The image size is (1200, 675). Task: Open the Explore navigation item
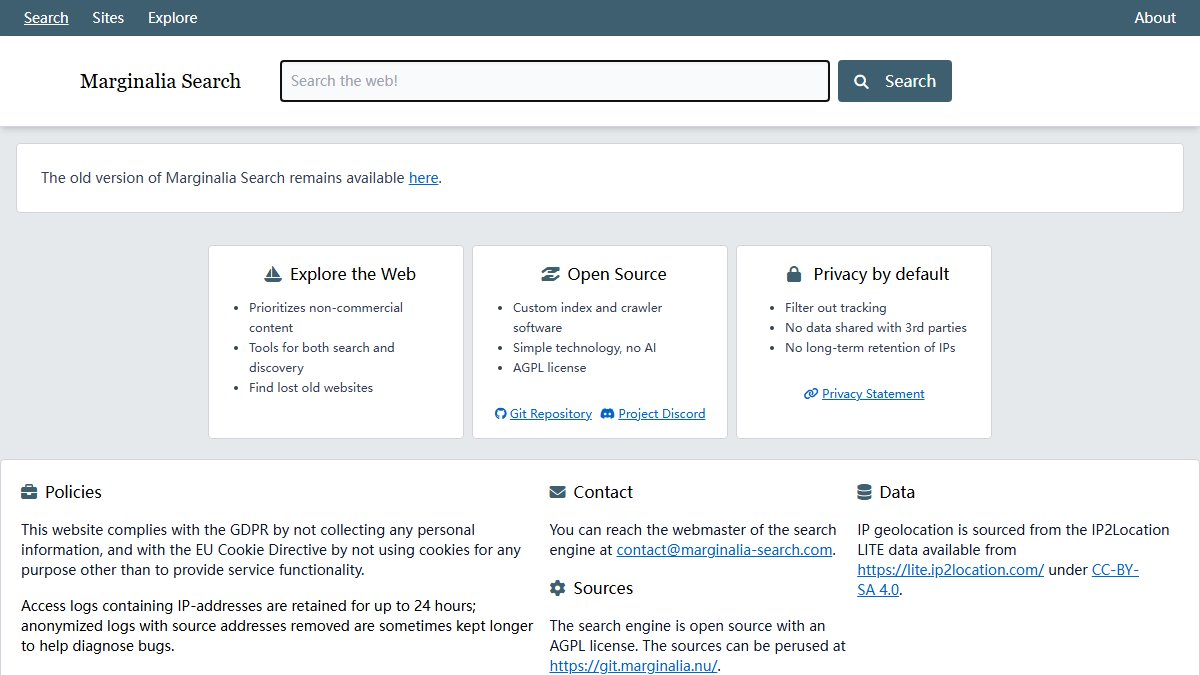pyautogui.click(x=173, y=18)
